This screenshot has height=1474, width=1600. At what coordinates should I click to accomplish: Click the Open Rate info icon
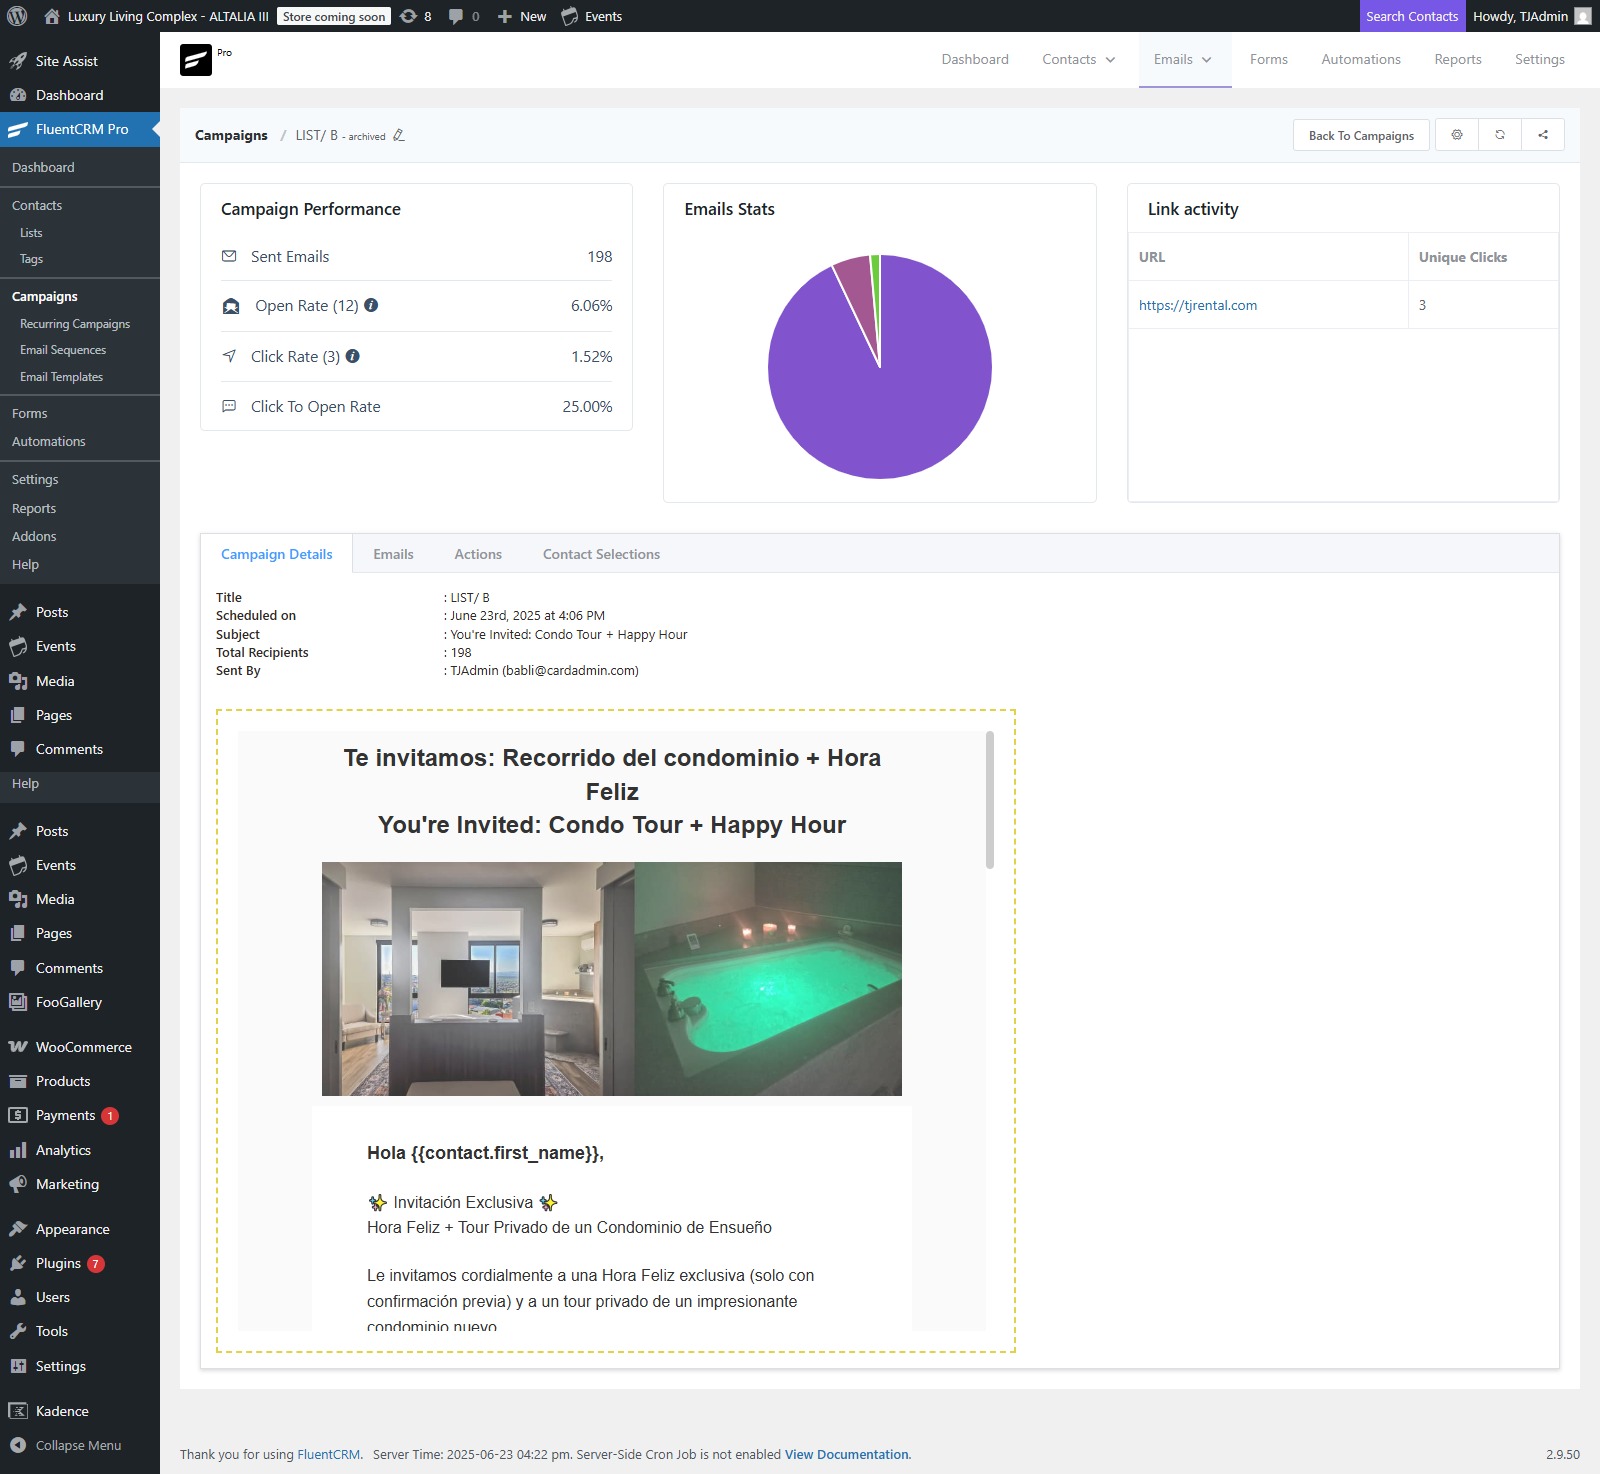(x=371, y=305)
